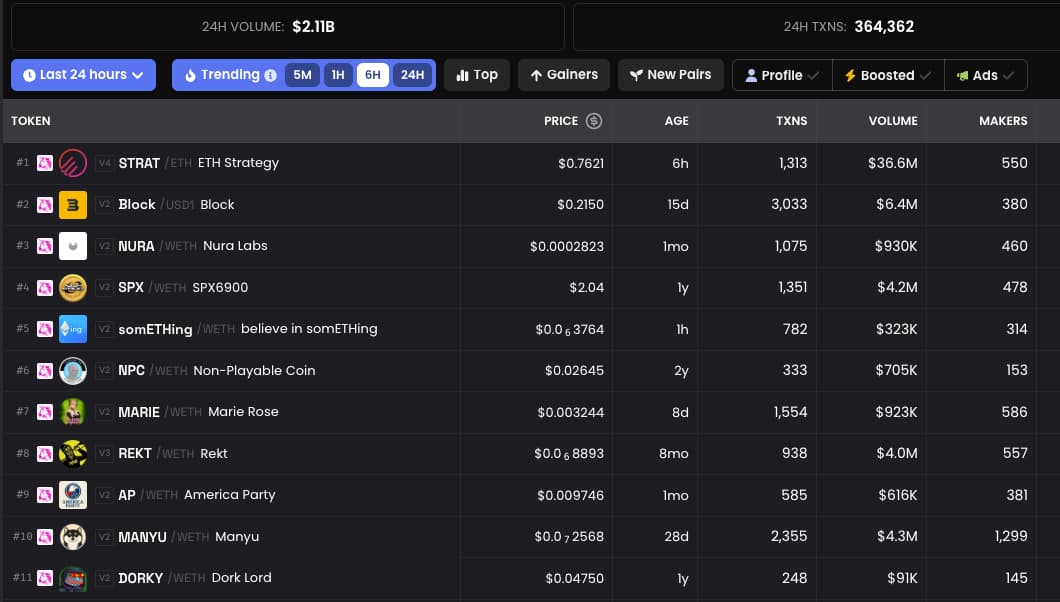The image size is (1060, 602).
Task: Click the Uniswap icon in NURA row
Action: [44, 246]
